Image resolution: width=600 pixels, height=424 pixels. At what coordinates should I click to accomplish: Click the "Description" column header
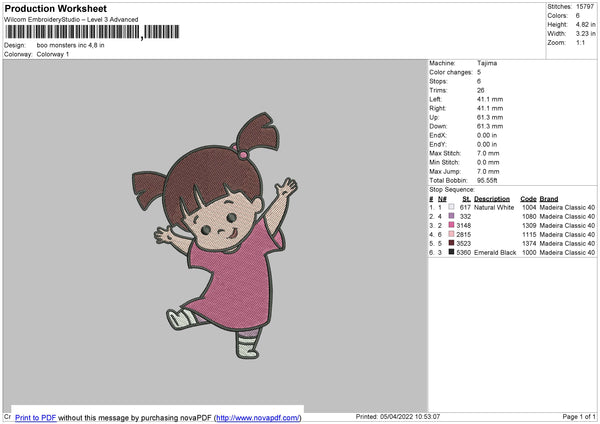tap(492, 199)
